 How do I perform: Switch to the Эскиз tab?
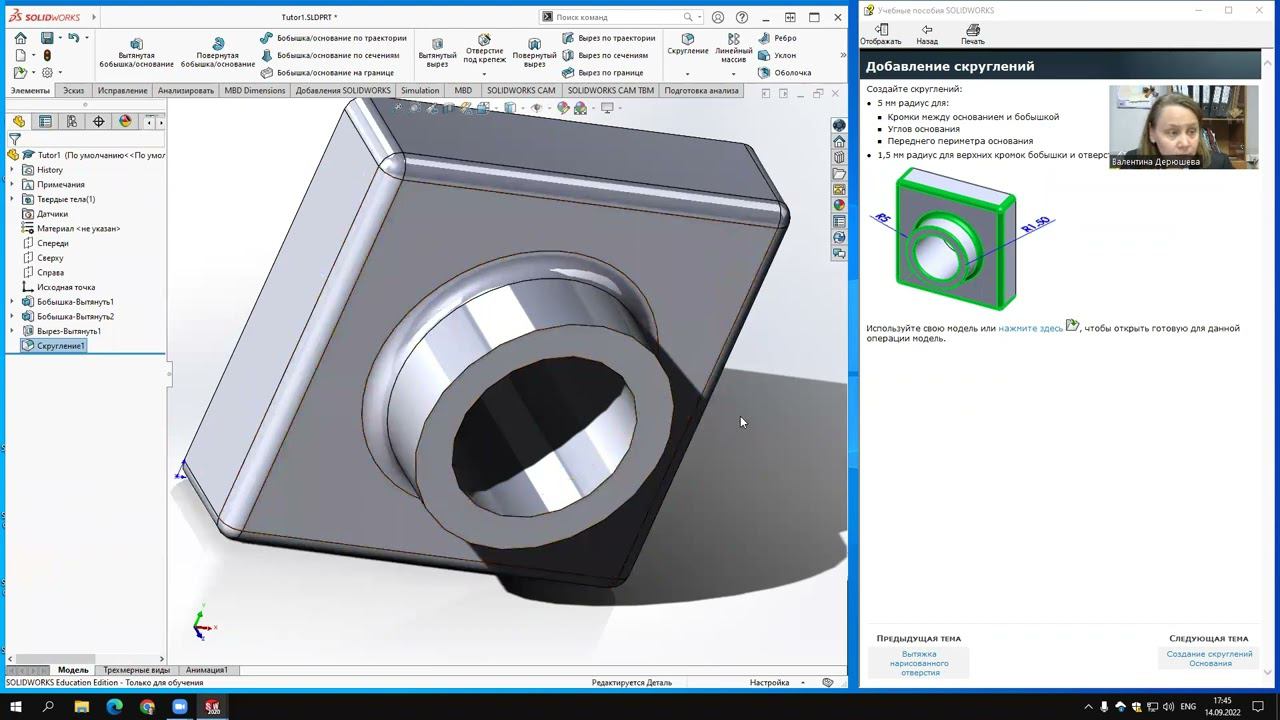click(73, 90)
